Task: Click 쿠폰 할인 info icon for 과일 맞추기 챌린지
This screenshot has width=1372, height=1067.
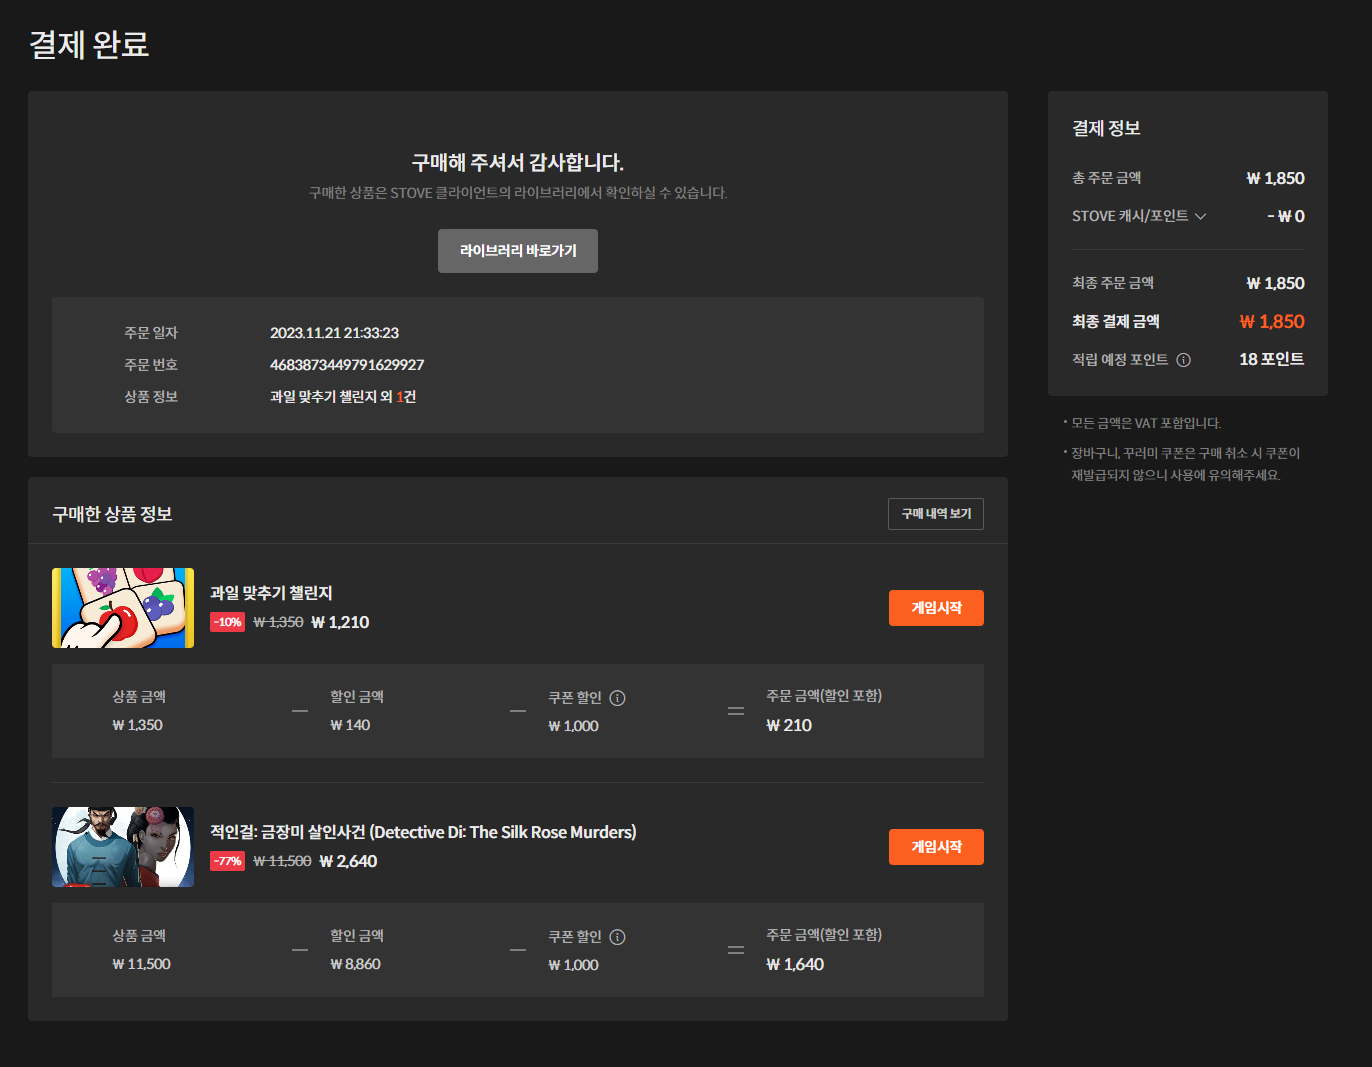Action: coord(617,698)
